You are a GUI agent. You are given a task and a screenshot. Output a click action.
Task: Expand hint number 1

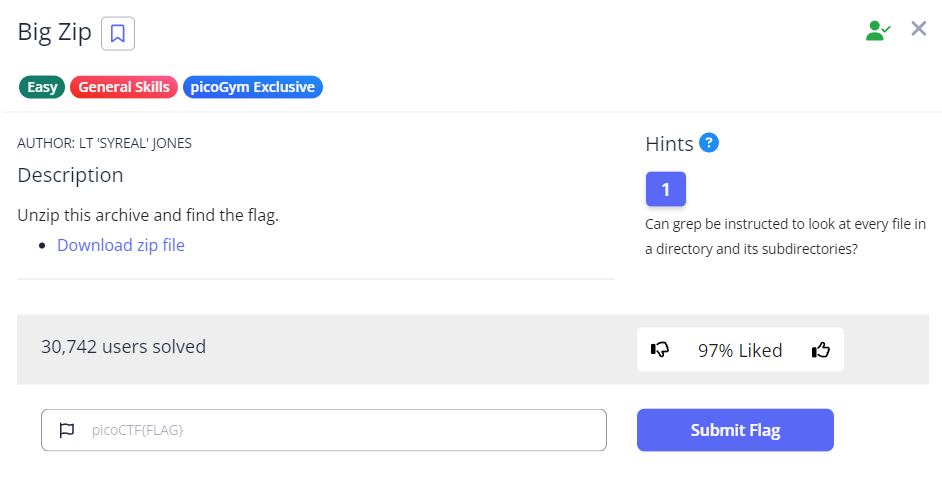coord(666,189)
